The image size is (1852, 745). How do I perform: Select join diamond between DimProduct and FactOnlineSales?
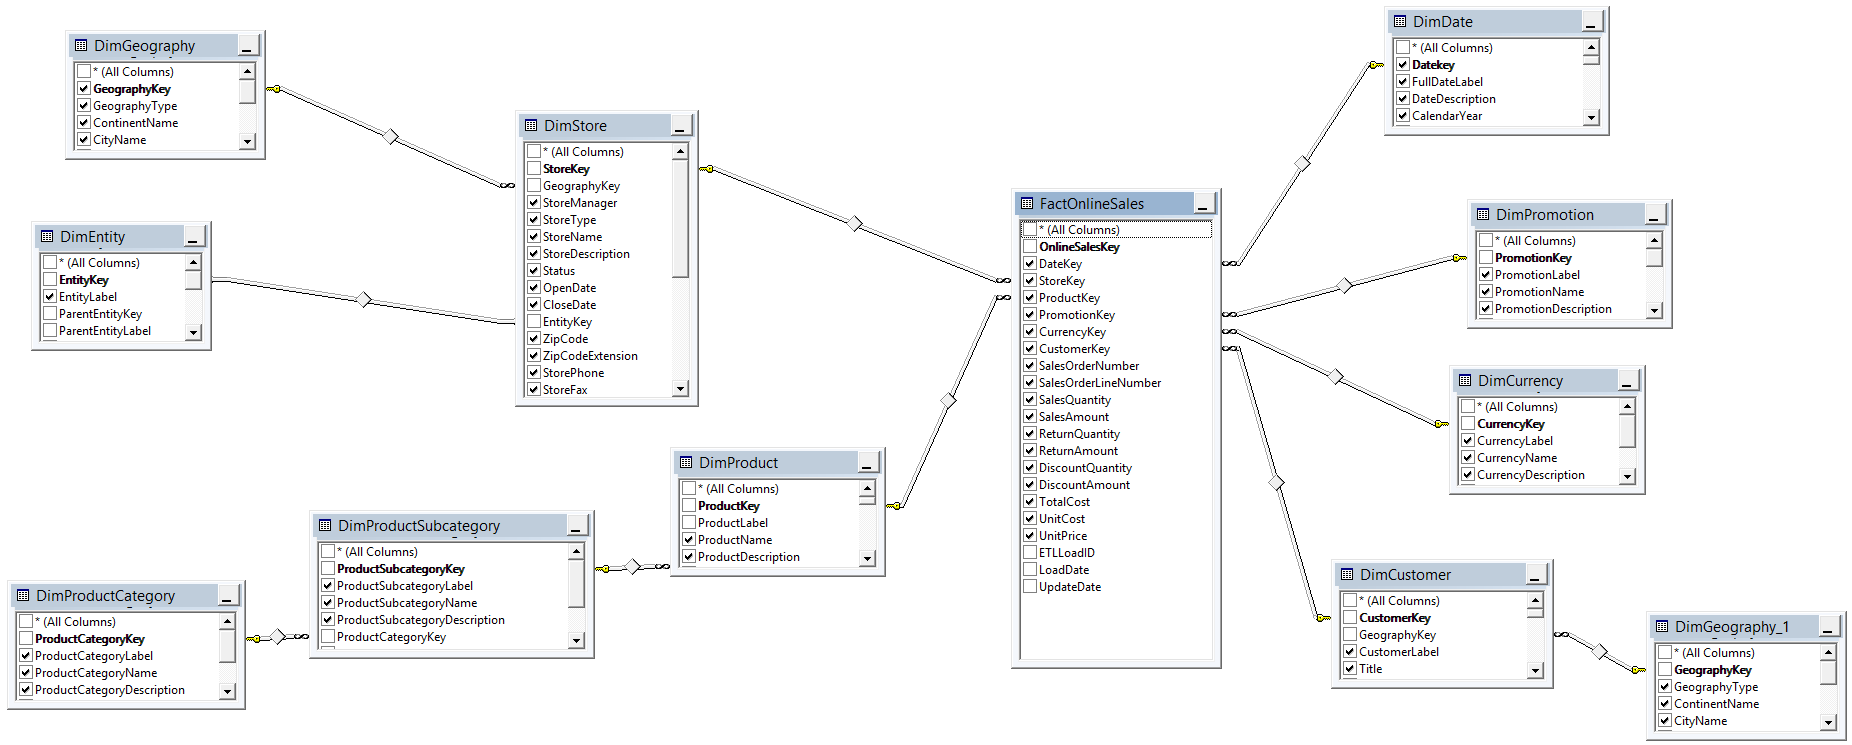[x=948, y=400]
